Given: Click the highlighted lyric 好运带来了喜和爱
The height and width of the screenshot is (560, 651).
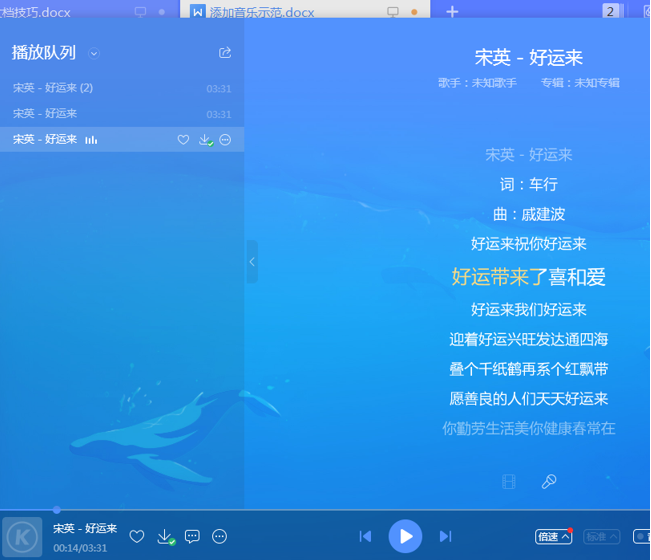Looking at the screenshot, I should click(x=529, y=277).
